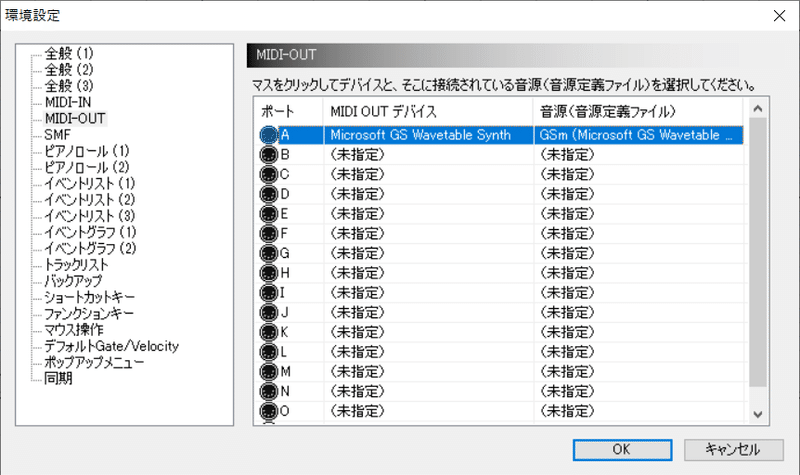Click the MIDI port icon for port B
The image size is (800, 475).
pos(268,155)
